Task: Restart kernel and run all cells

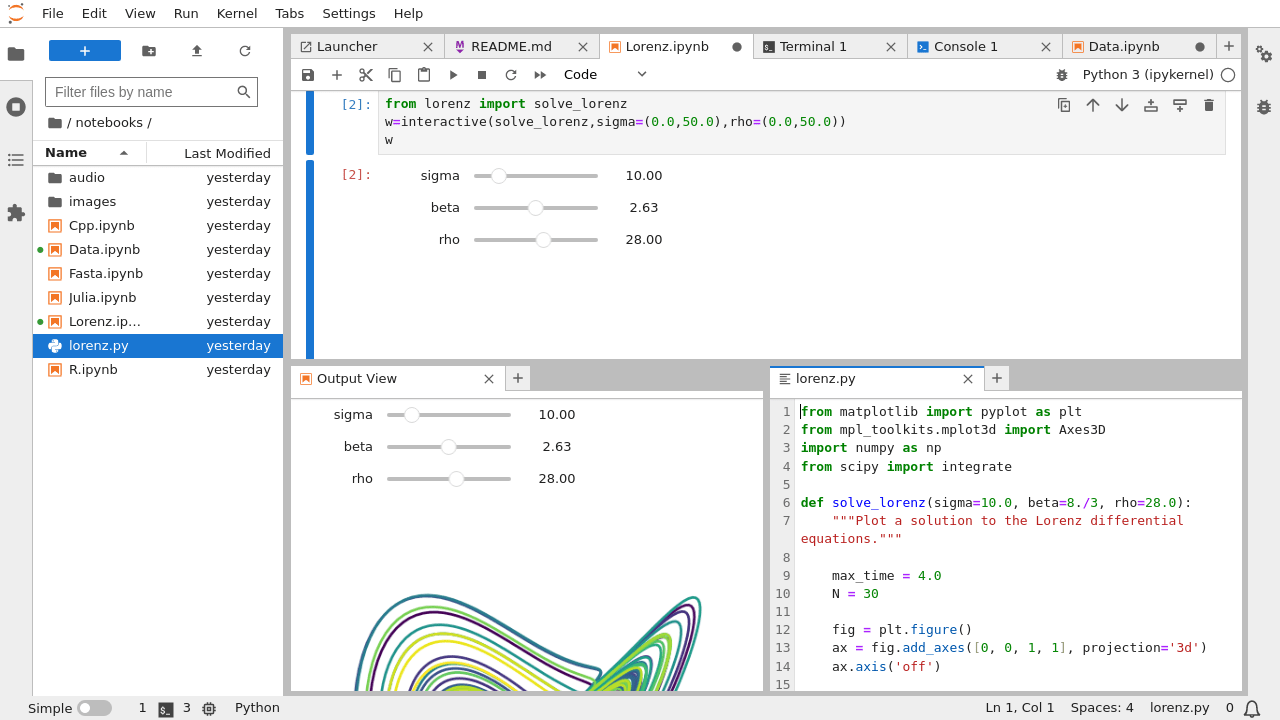Action: [539, 74]
